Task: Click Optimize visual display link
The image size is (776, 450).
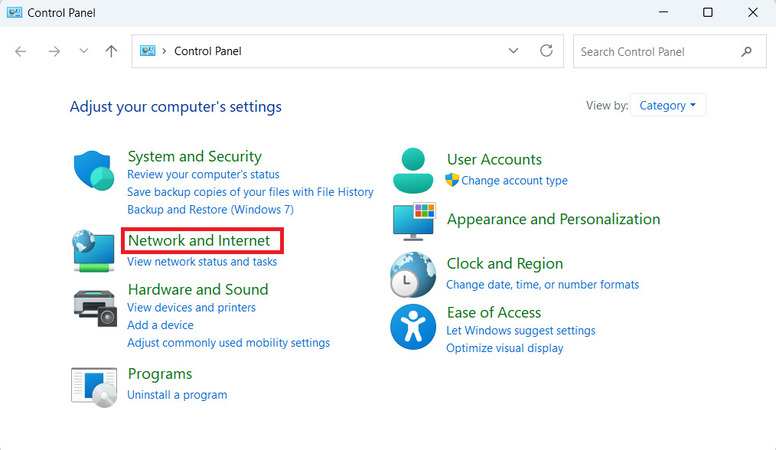Action: [x=505, y=348]
